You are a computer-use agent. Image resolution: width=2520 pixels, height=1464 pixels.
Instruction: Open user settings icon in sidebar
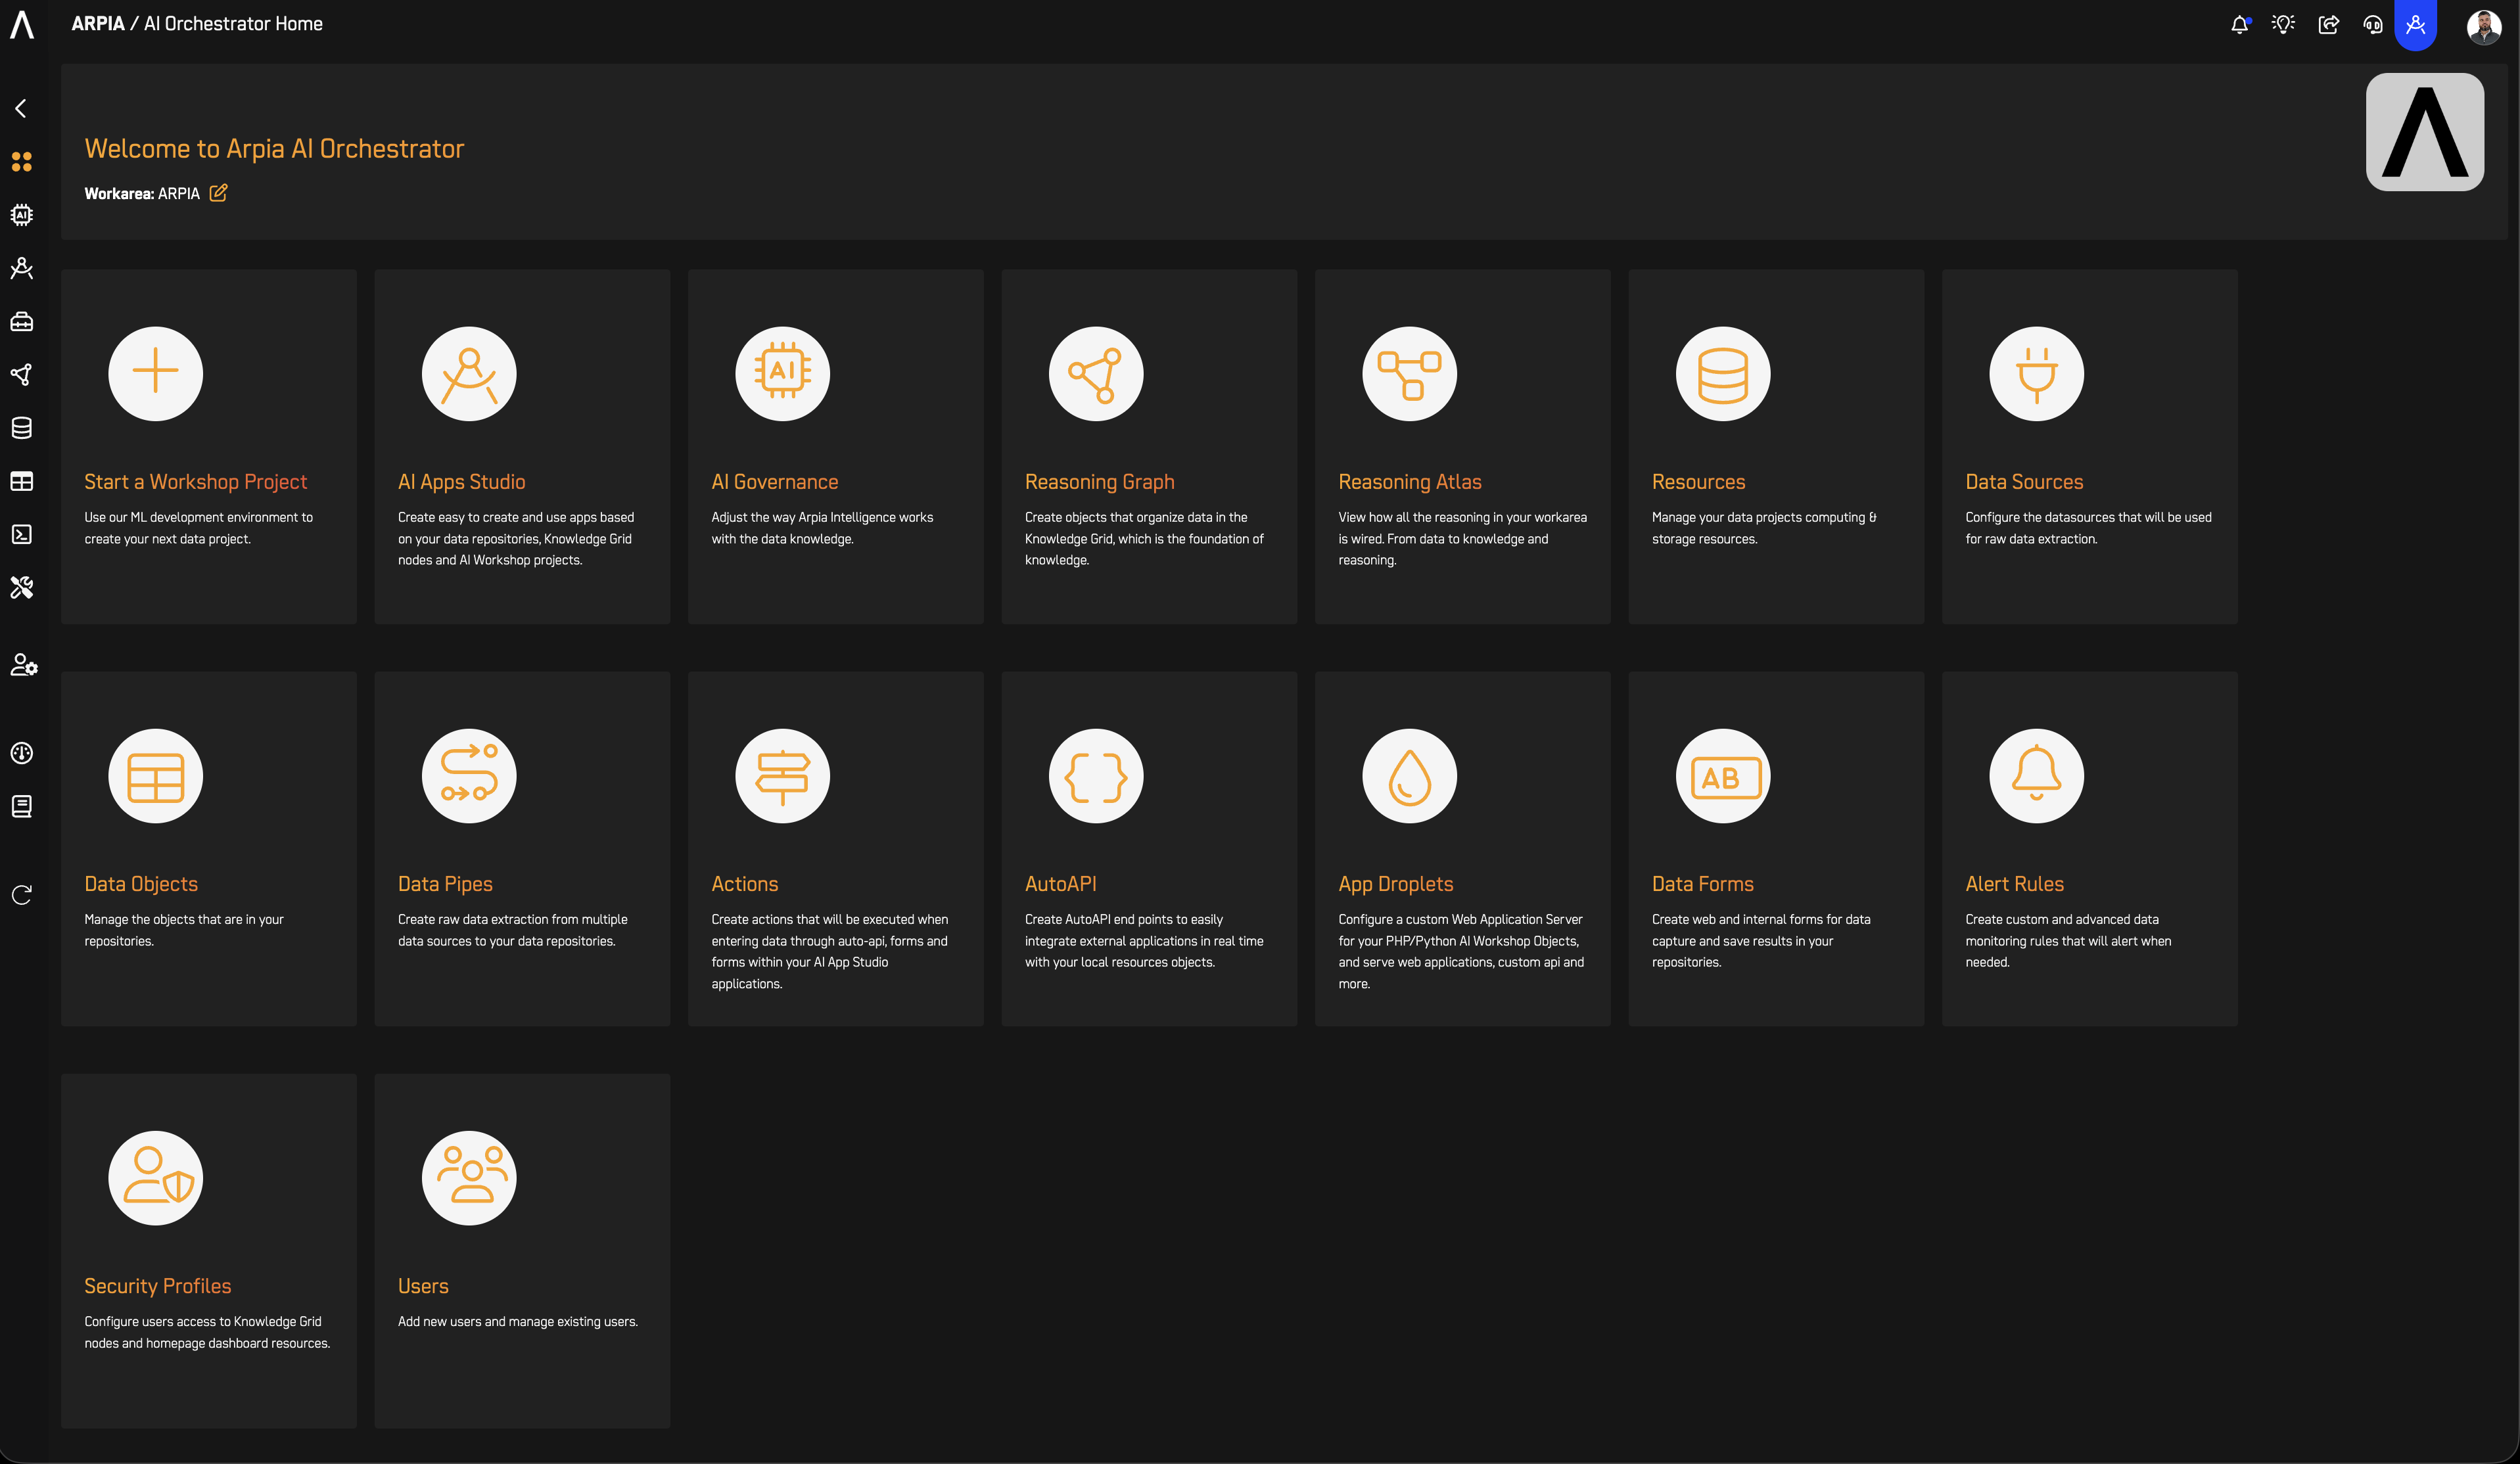[x=23, y=665]
